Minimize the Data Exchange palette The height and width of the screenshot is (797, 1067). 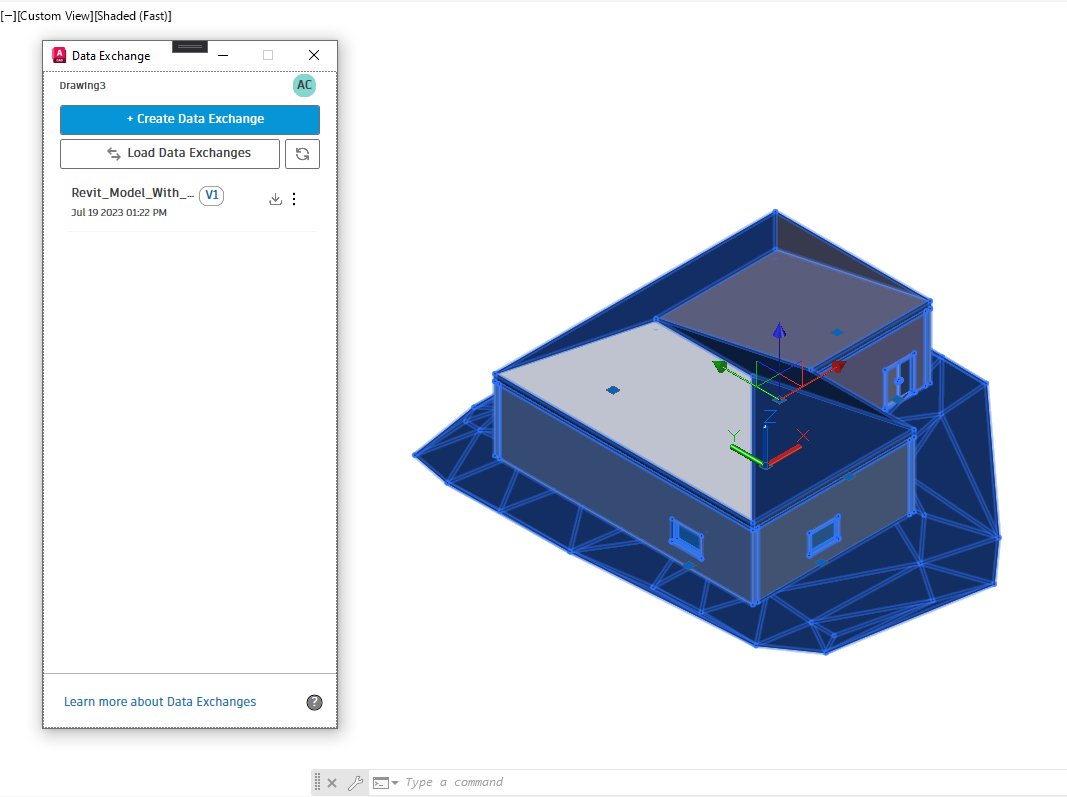click(223, 55)
